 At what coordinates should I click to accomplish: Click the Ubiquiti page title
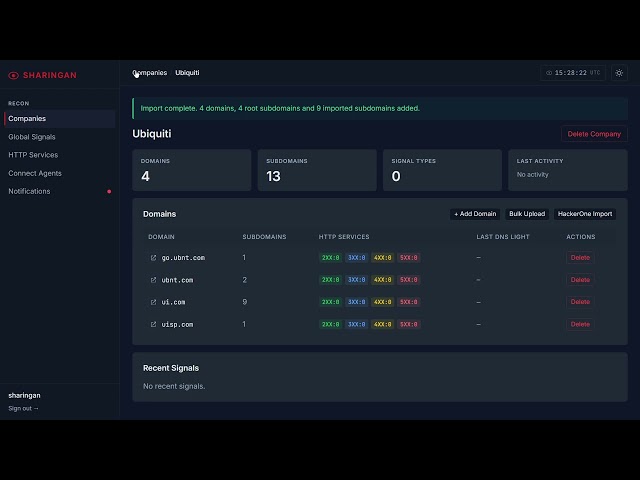[x=152, y=134]
